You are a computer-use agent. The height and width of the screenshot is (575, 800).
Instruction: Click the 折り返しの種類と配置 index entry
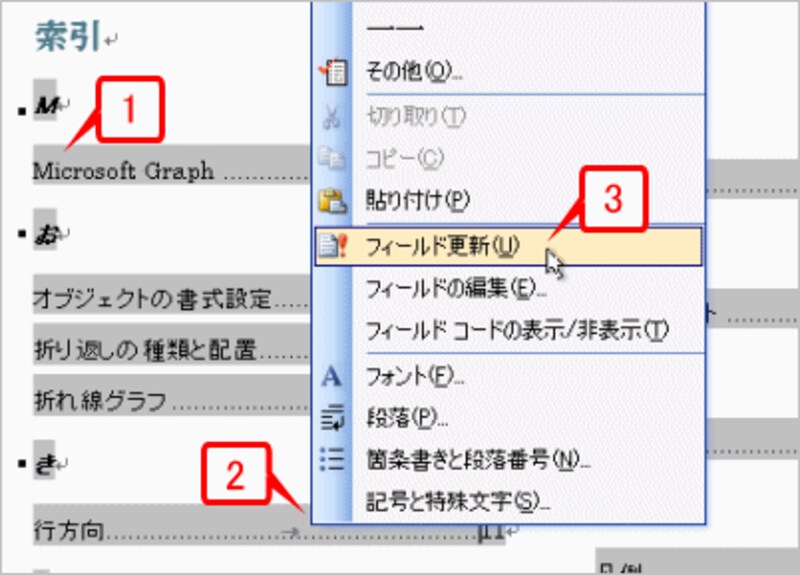(145, 350)
